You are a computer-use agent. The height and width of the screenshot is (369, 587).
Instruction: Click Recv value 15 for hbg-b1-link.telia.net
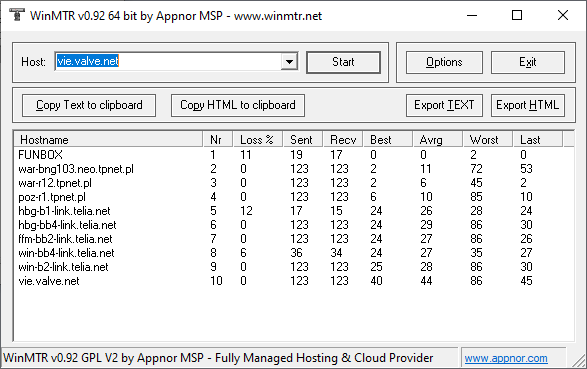[x=337, y=211]
